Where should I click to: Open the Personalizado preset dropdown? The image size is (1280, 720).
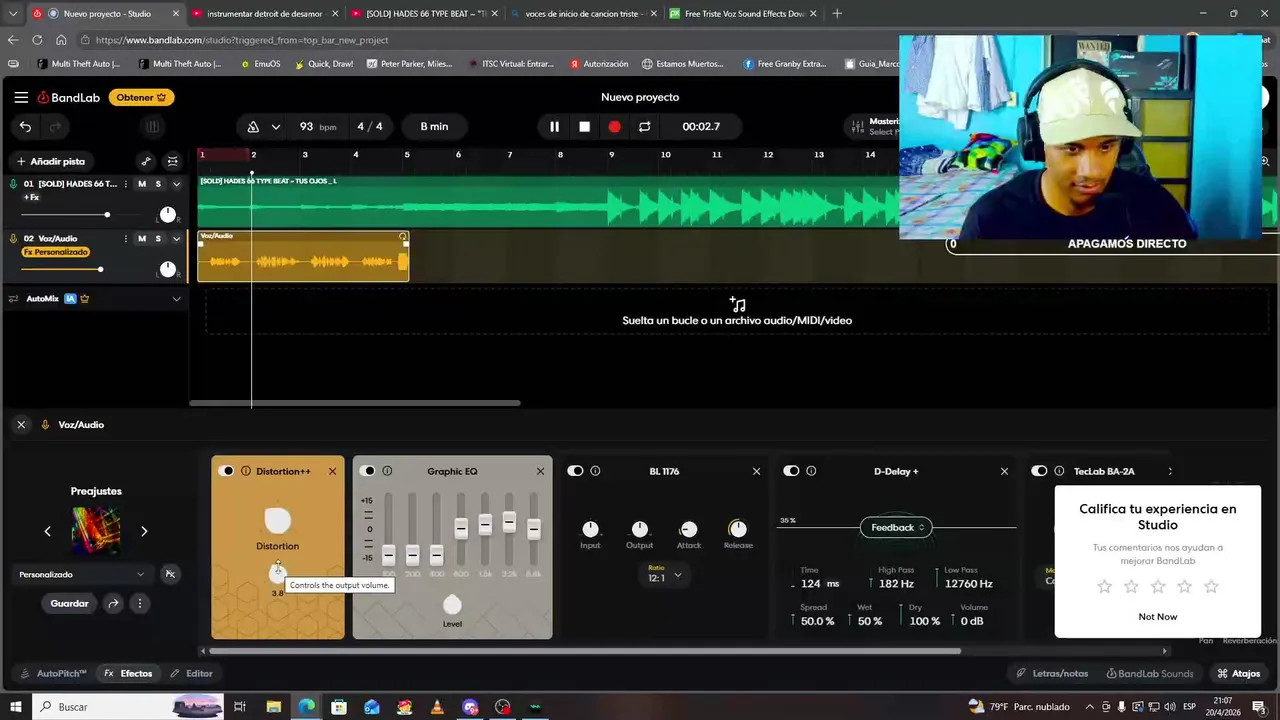82,574
